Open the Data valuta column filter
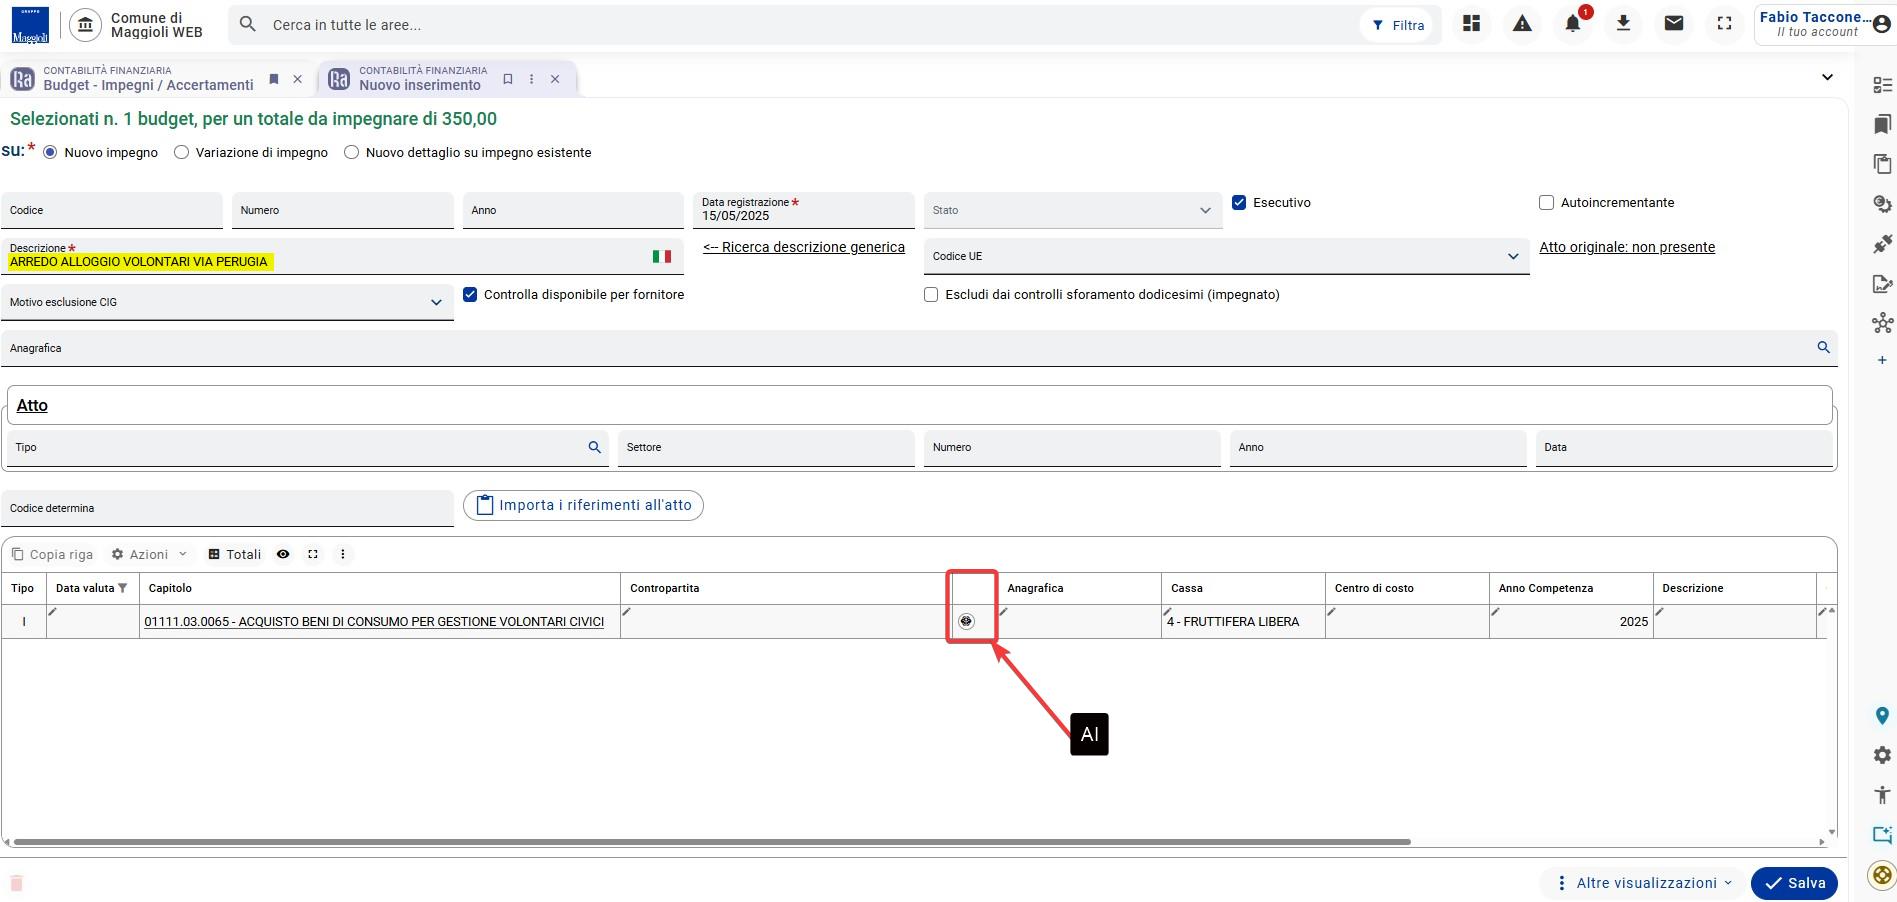Viewport: 1897px width, 902px height. 123,588
